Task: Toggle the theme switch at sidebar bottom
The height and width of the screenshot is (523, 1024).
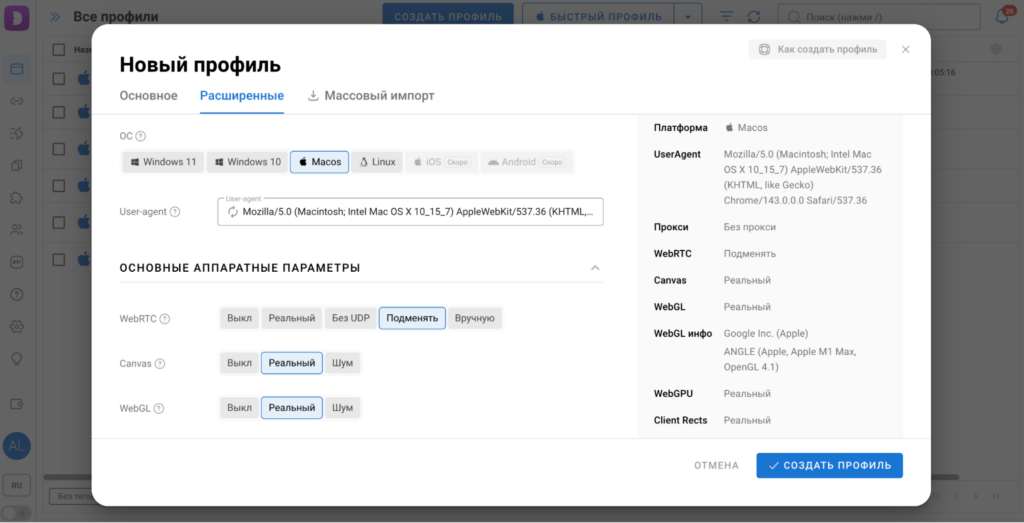Action: pos(16,514)
